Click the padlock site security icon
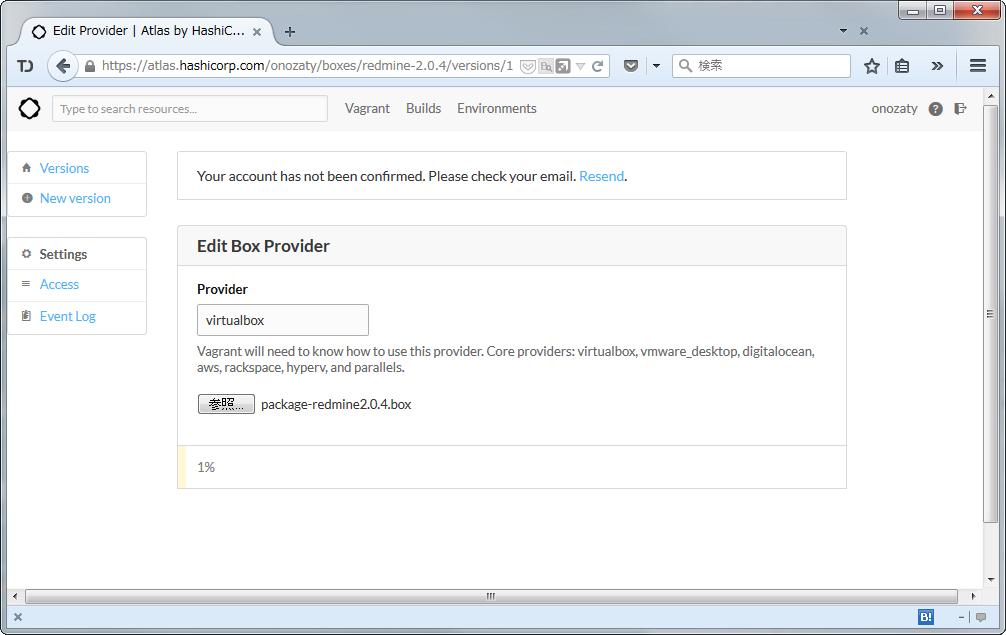This screenshot has height=635, width=1006. 90,66
